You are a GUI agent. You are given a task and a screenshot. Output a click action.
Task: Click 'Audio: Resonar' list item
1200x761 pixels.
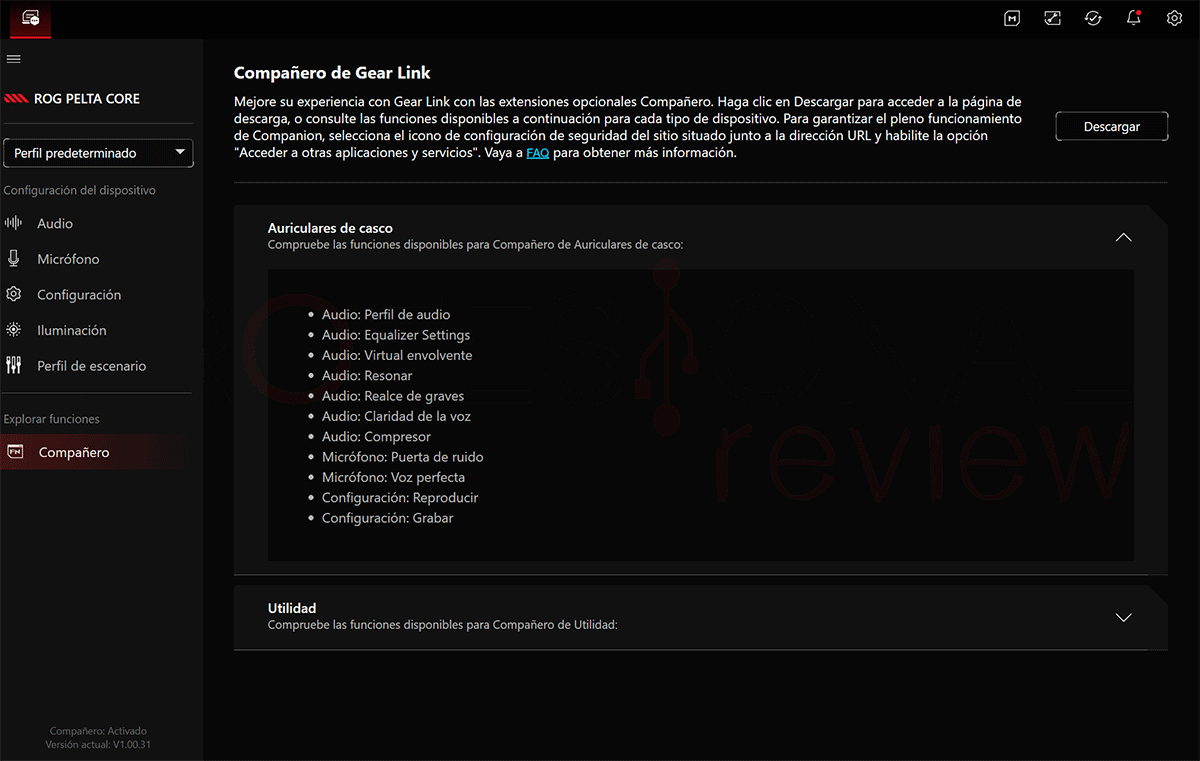(367, 376)
